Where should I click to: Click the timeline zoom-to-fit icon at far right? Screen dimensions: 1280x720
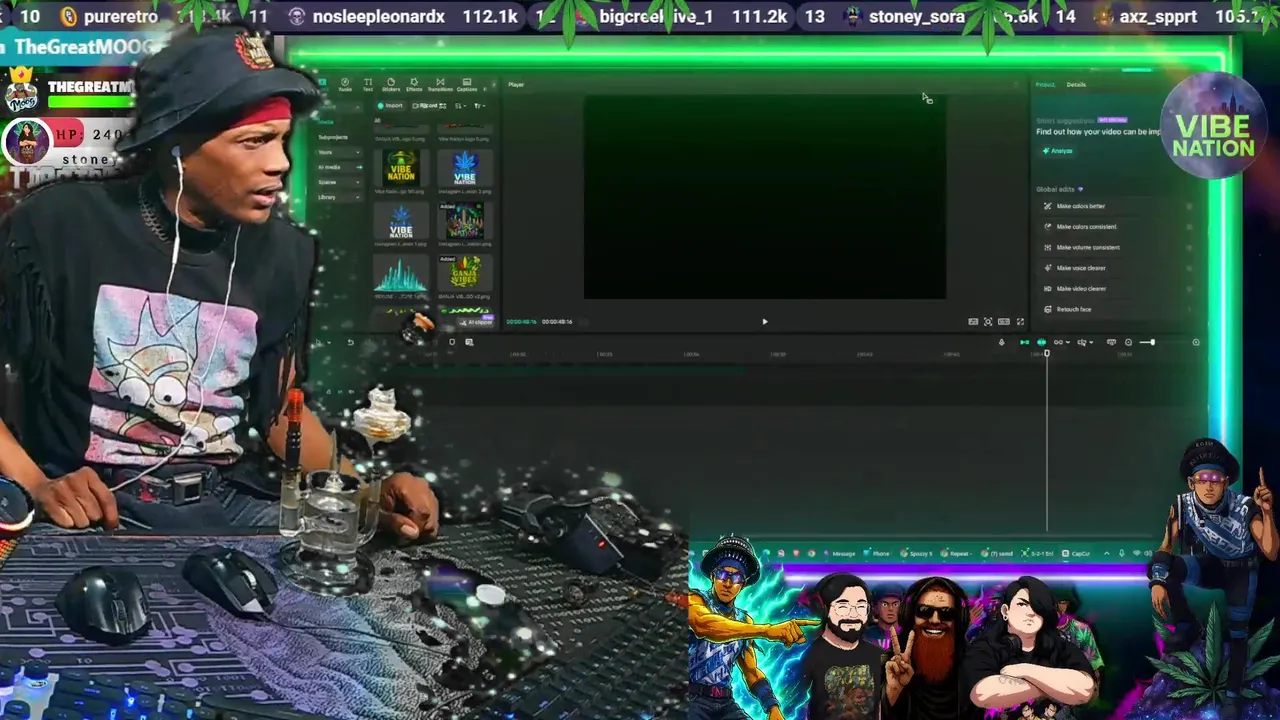[x=1196, y=342]
